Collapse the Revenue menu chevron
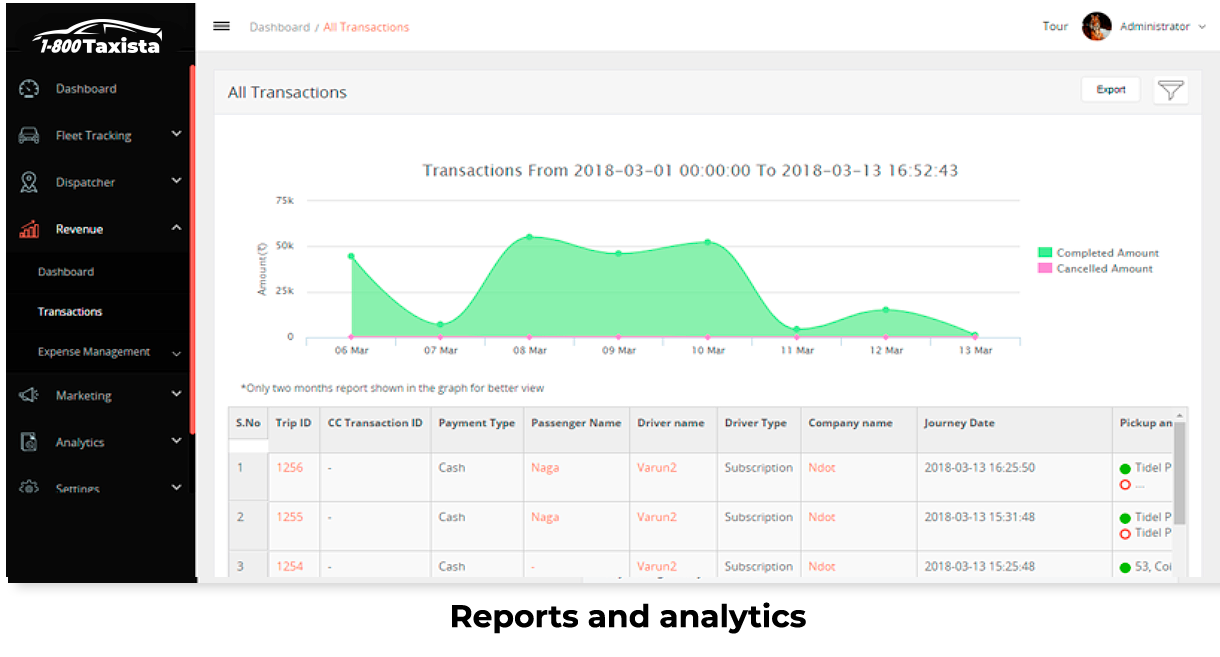1220x657 pixels. (176, 228)
